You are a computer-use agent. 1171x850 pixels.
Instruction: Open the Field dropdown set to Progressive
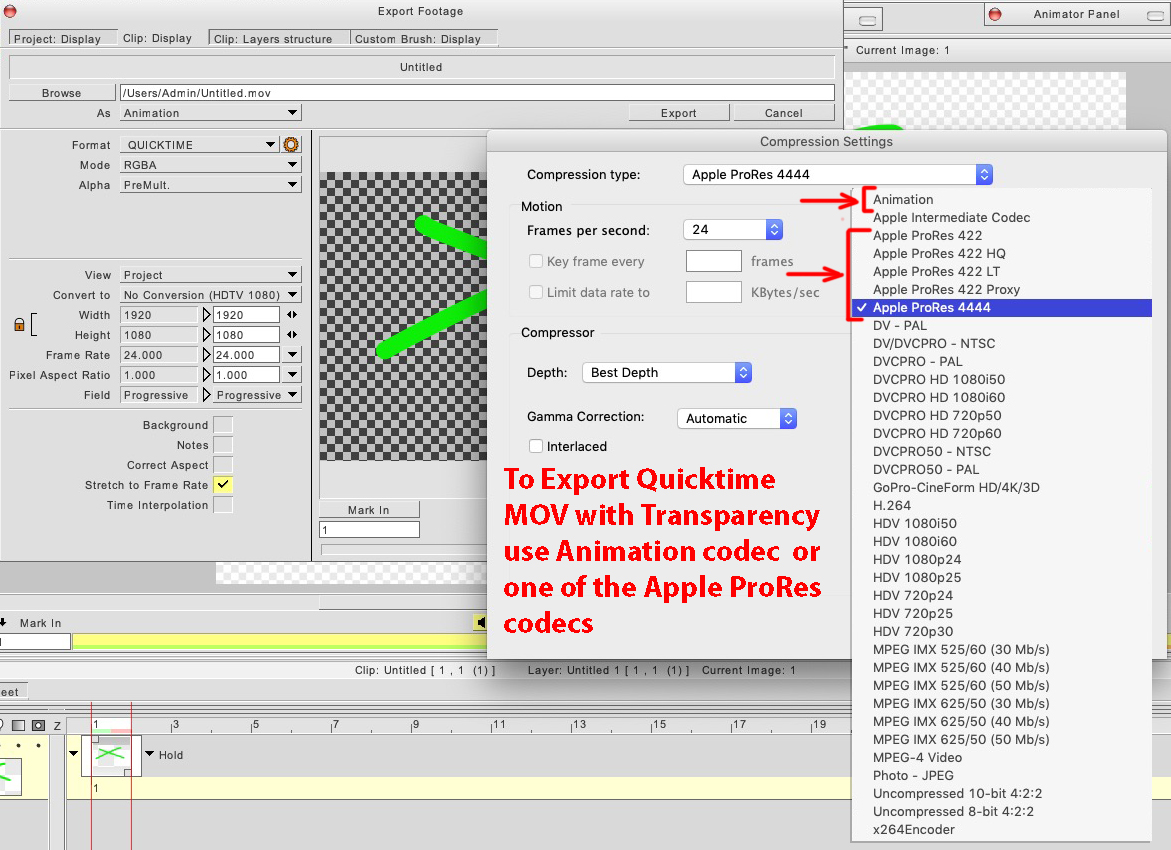[x=257, y=395]
